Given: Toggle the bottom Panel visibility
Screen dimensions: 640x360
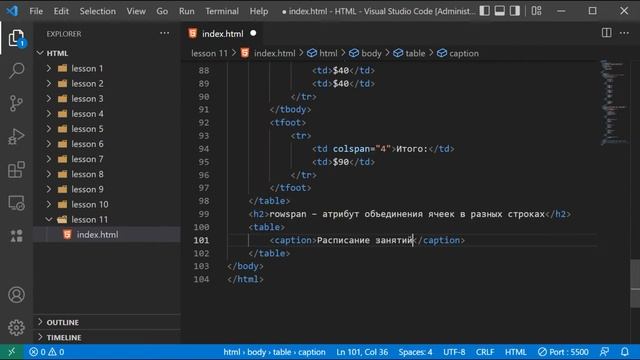Looking at the screenshot, I should pos(500,11).
